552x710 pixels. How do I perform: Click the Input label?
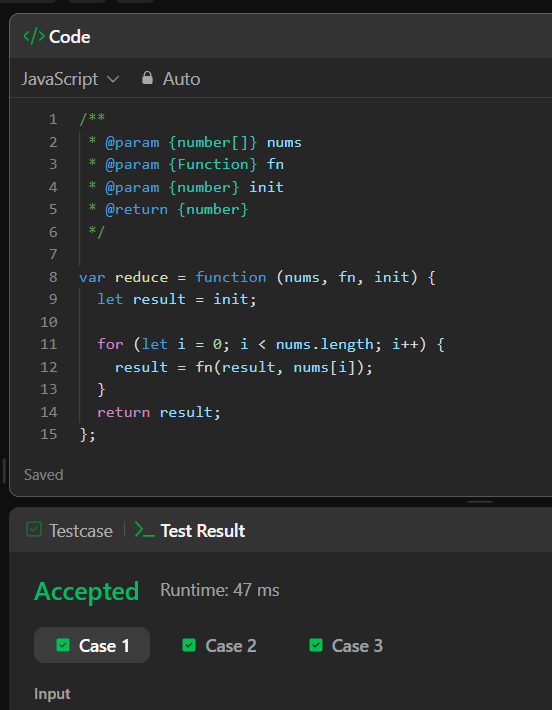click(52, 694)
